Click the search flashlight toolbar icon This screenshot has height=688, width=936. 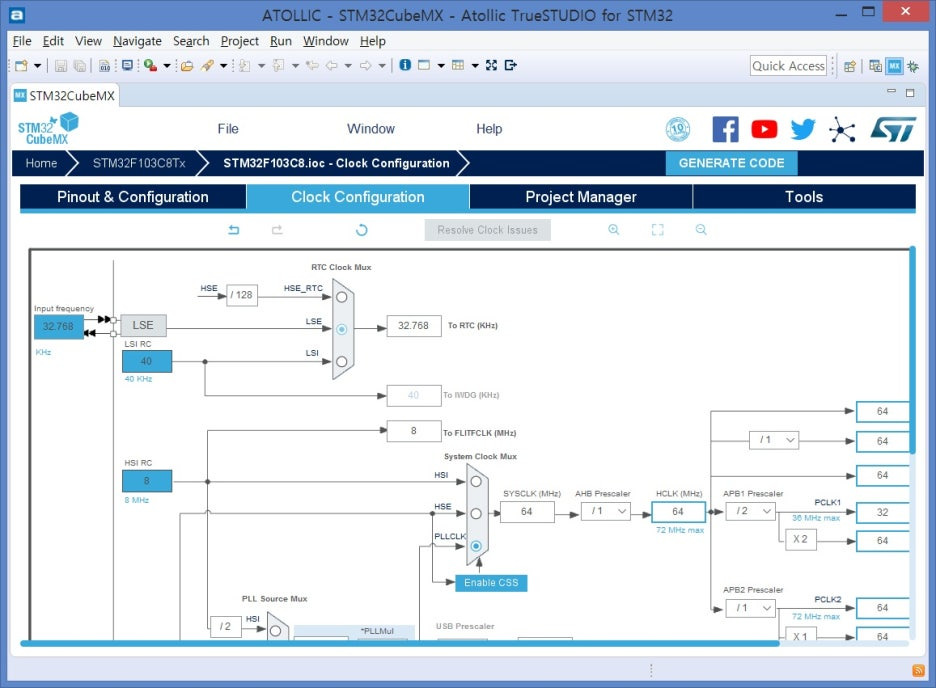pyautogui.click(x=207, y=66)
